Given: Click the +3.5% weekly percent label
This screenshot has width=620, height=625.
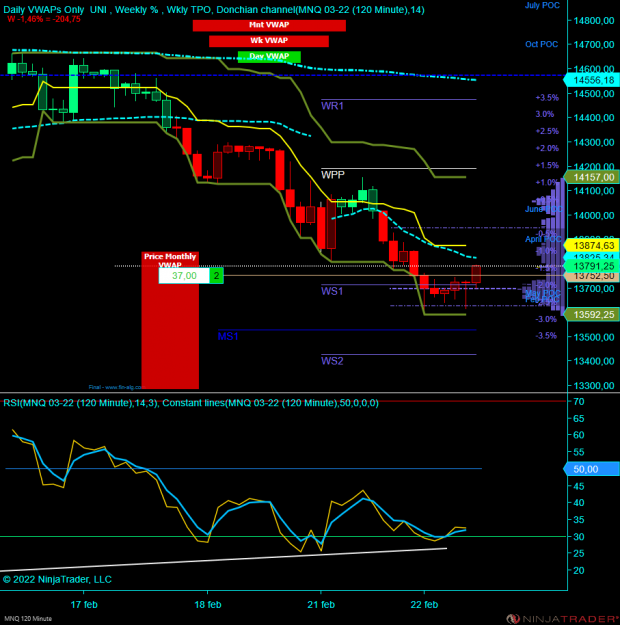Looking at the screenshot, I should click(547, 98).
